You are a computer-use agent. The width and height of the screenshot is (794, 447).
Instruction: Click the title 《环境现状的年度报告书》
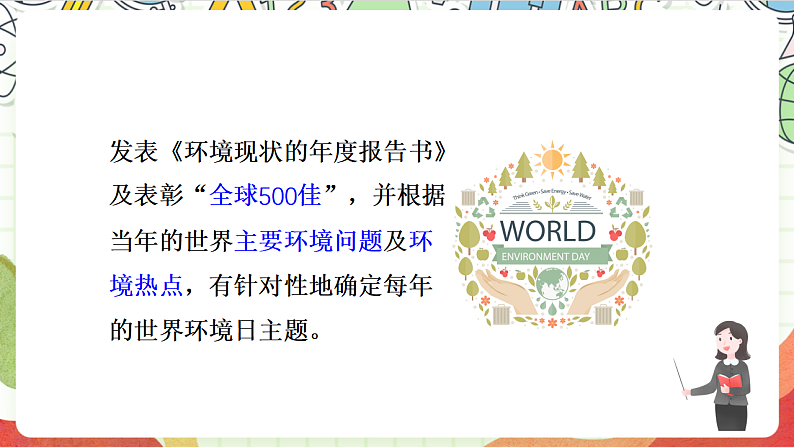pyautogui.click(x=307, y=151)
